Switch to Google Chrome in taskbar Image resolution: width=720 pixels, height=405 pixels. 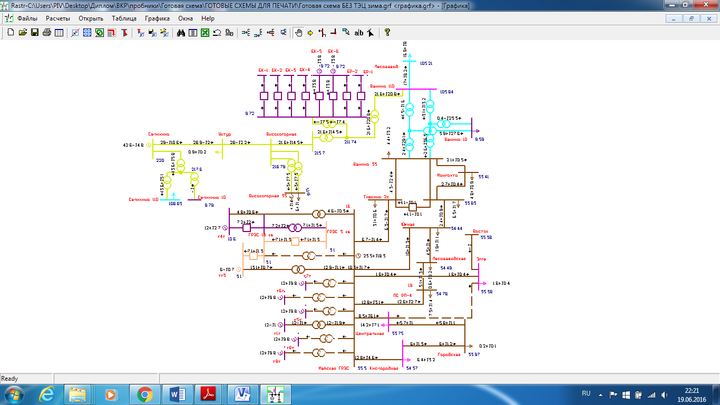(x=144, y=394)
